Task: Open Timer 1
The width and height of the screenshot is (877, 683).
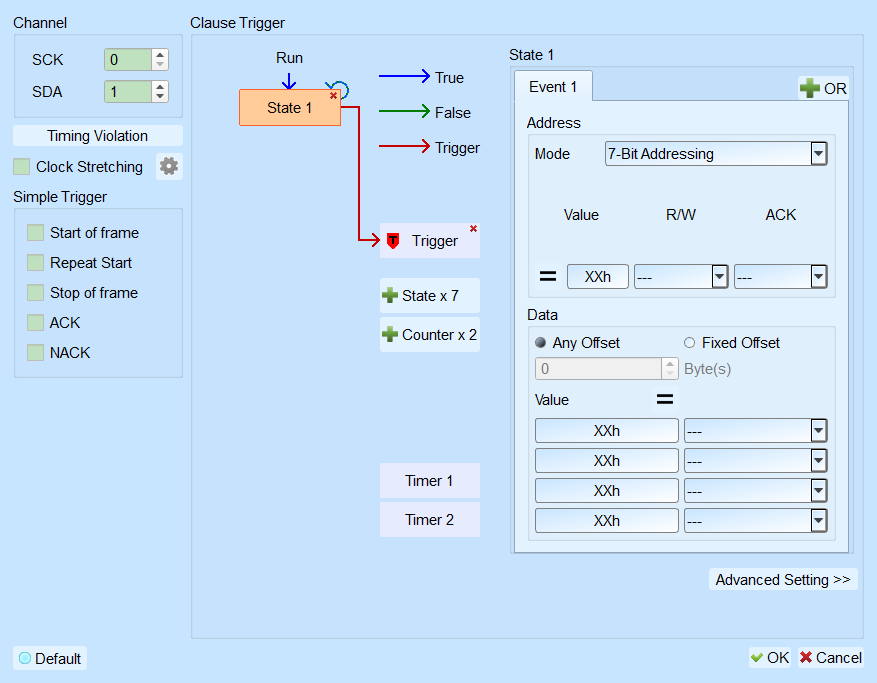Action: (x=430, y=481)
